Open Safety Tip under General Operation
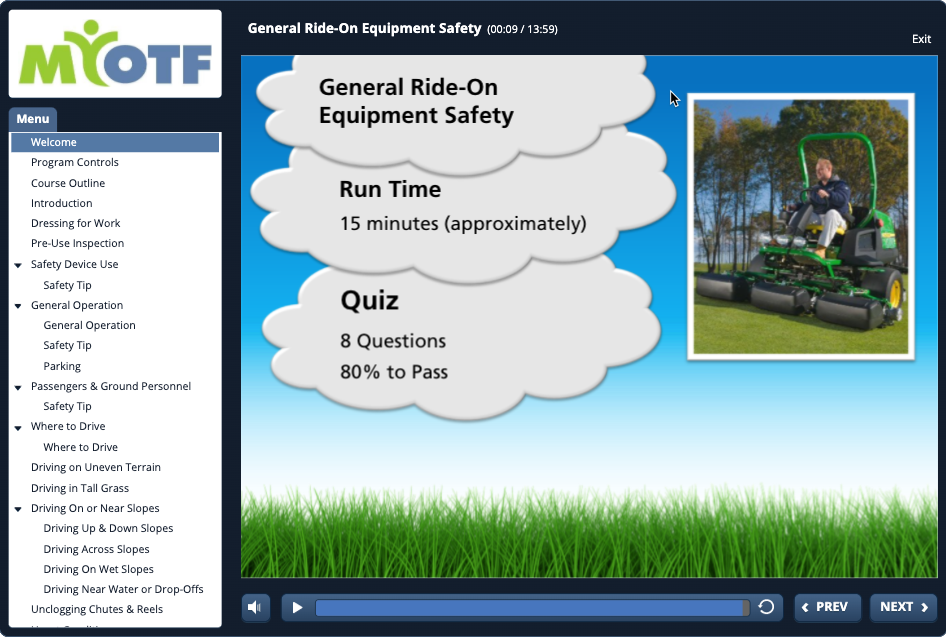This screenshot has height=637, width=946. pos(68,345)
